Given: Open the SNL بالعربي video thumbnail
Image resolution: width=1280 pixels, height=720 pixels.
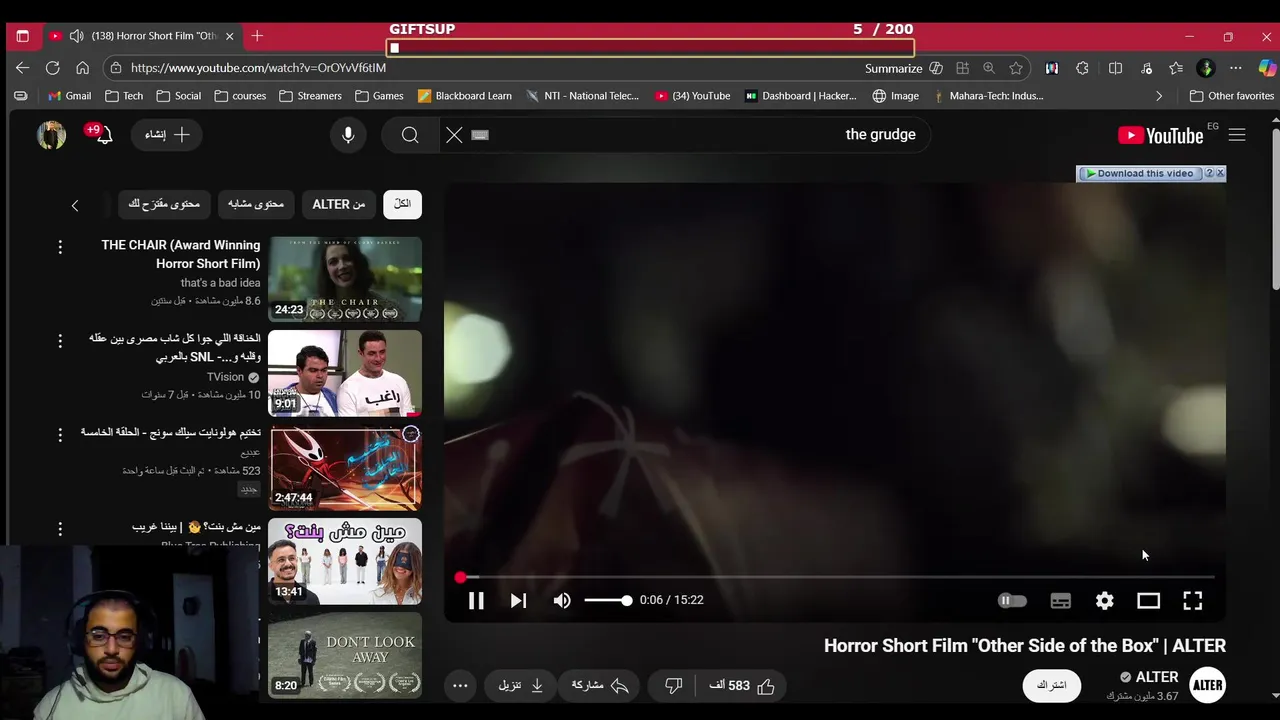Looking at the screenshot, I should (x=345, y=373).
